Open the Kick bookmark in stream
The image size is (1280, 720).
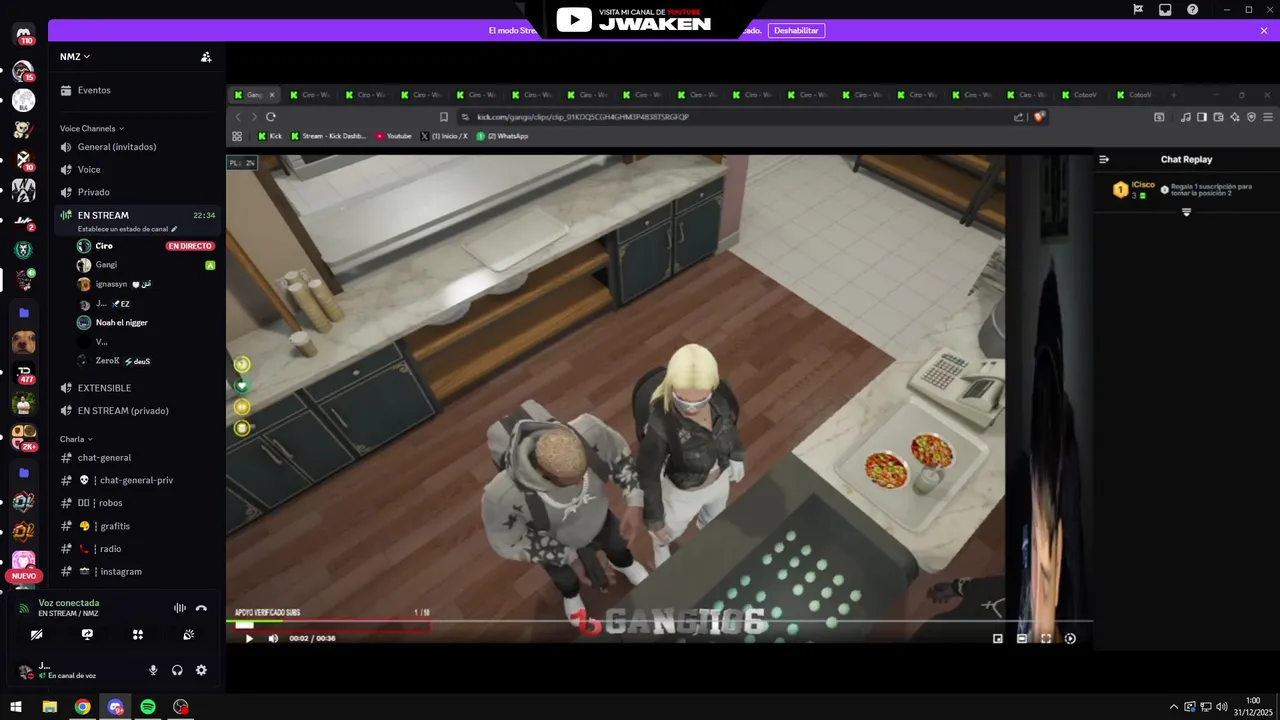click(x=270, y=136)
